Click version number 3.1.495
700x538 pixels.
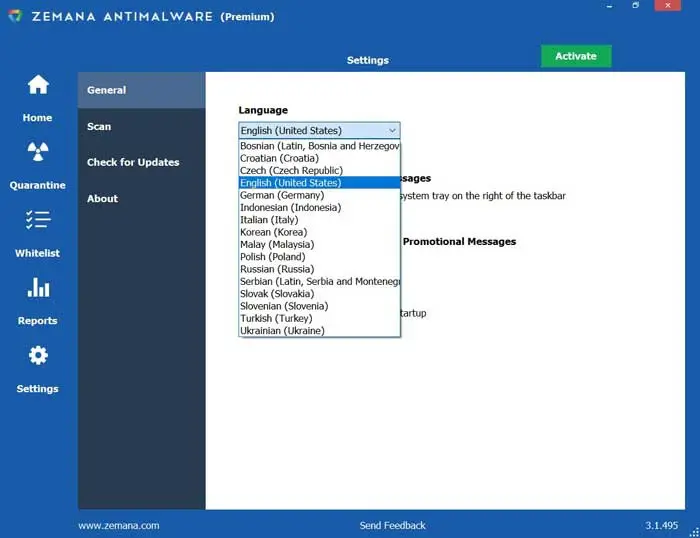(662, 525)
